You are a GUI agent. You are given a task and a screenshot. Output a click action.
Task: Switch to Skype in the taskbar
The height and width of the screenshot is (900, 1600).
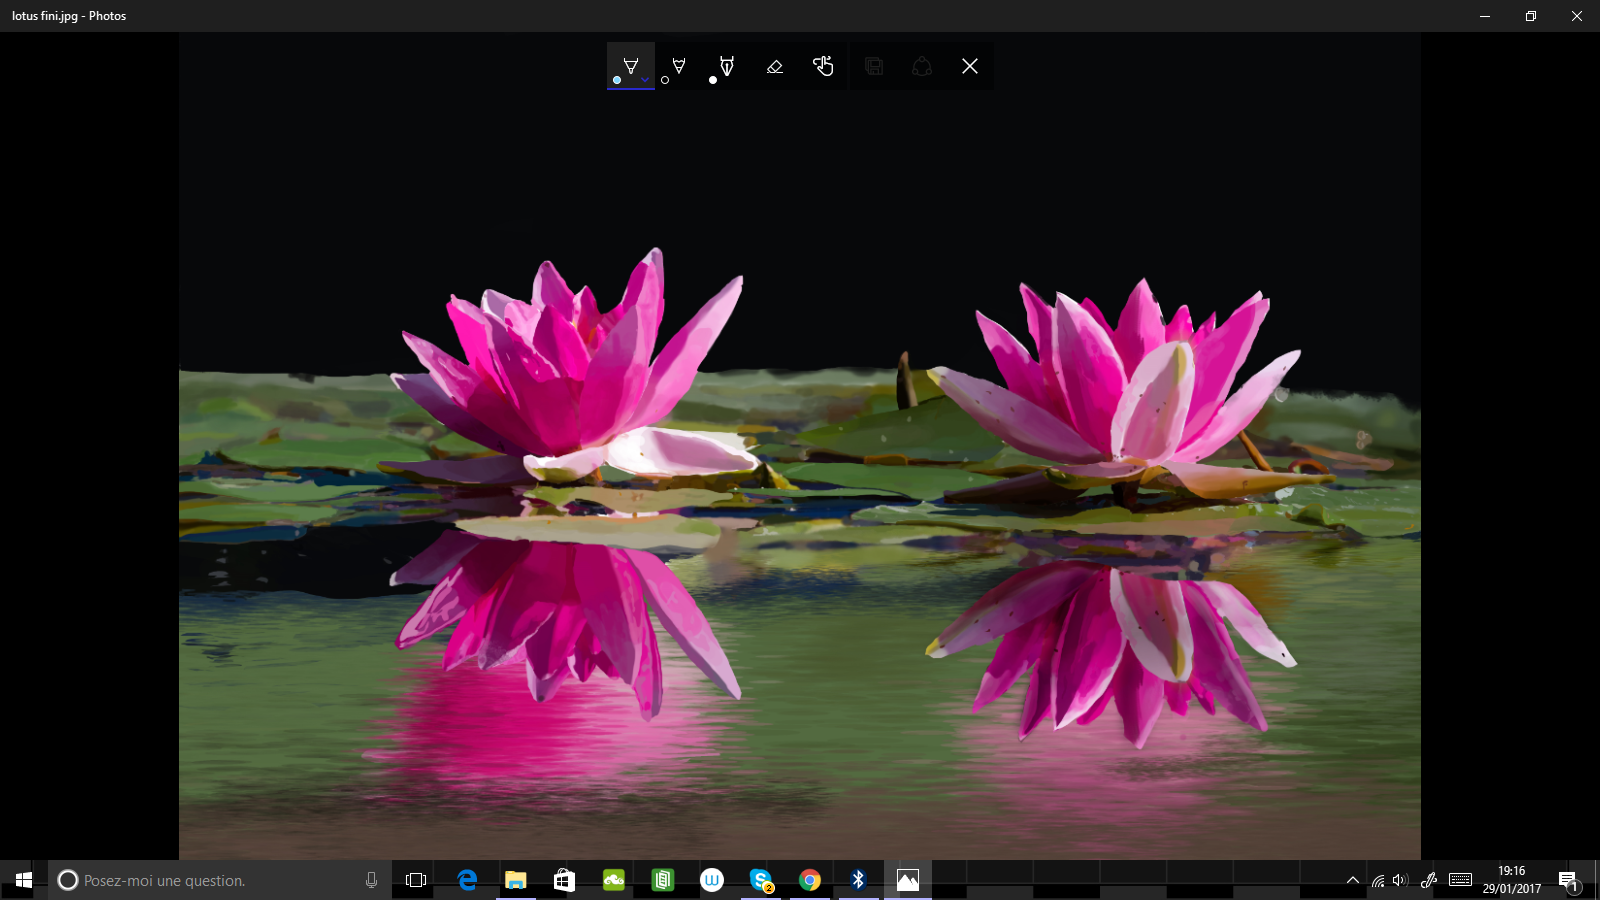coord(761,880)
